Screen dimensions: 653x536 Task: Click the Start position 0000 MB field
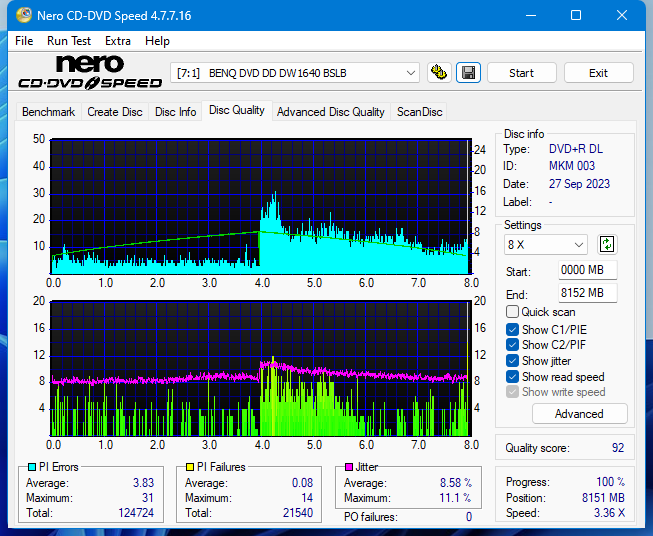[587, 270]
